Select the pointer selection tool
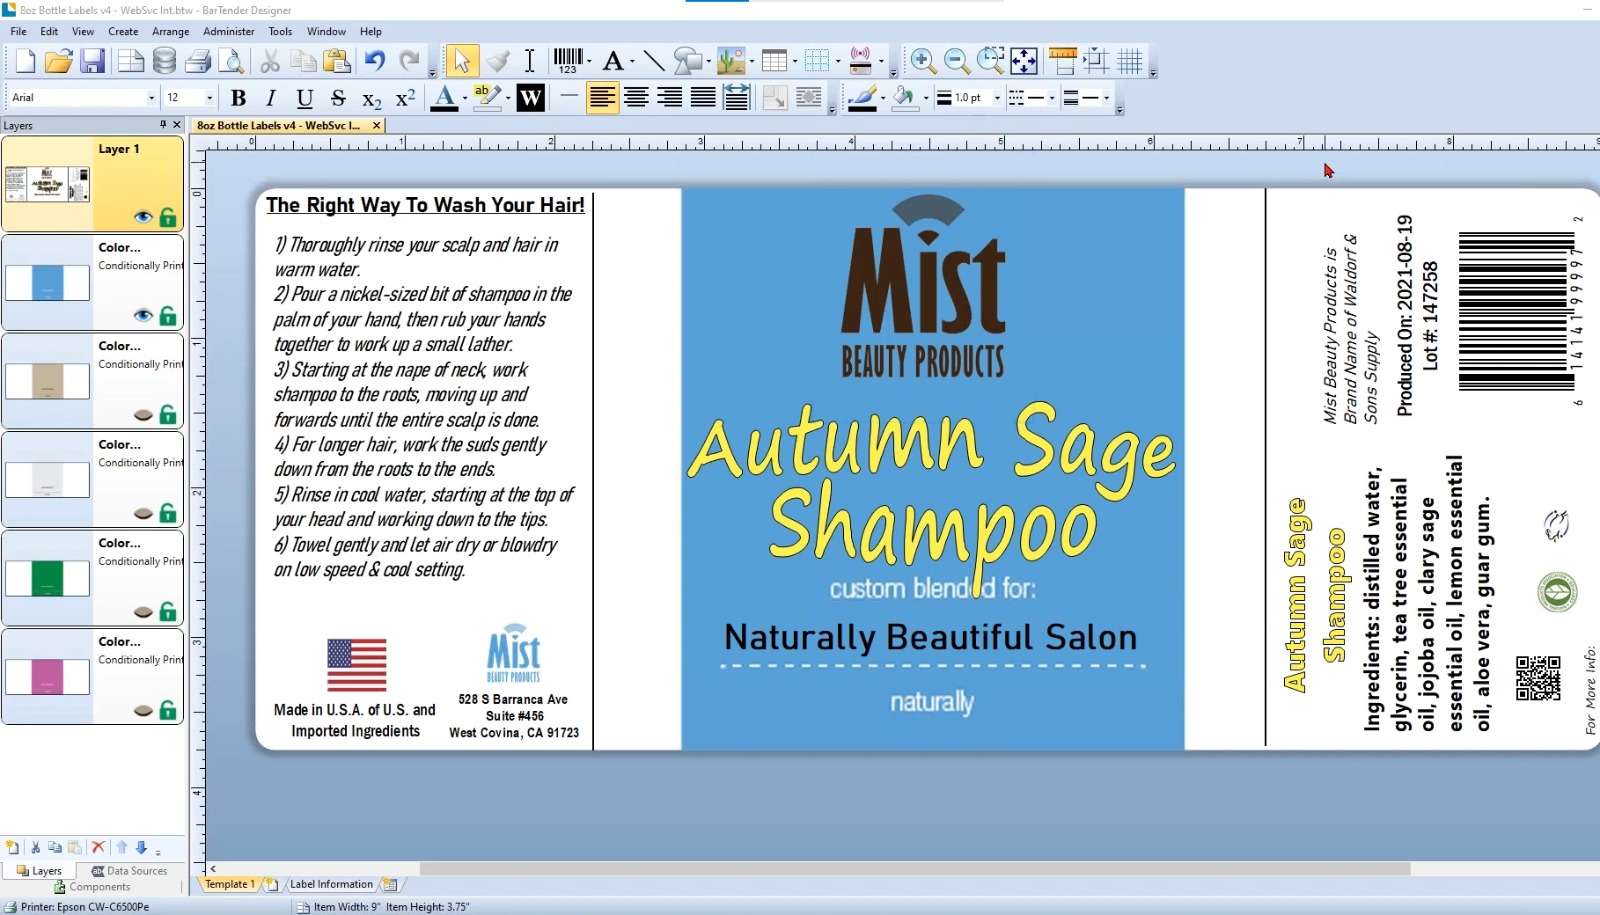 point(462,62)
